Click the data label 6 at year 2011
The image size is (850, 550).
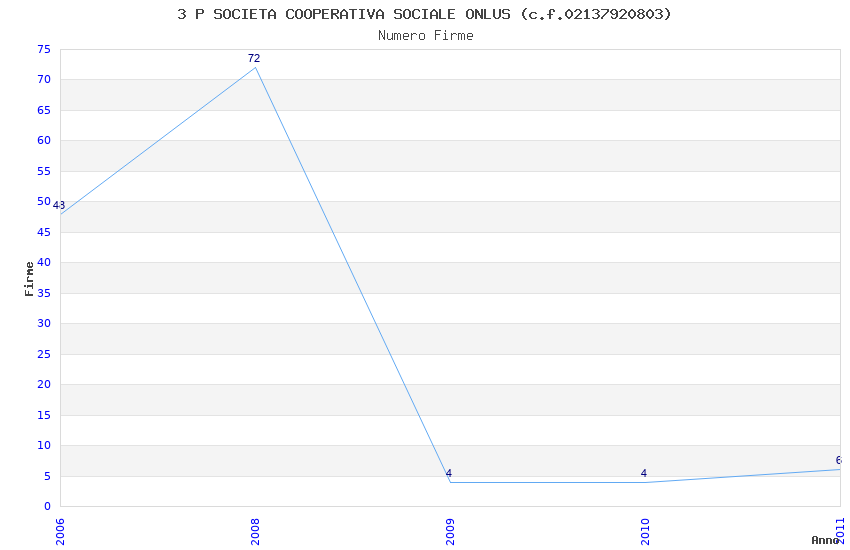pyautogui.click(x=839, y=460)
